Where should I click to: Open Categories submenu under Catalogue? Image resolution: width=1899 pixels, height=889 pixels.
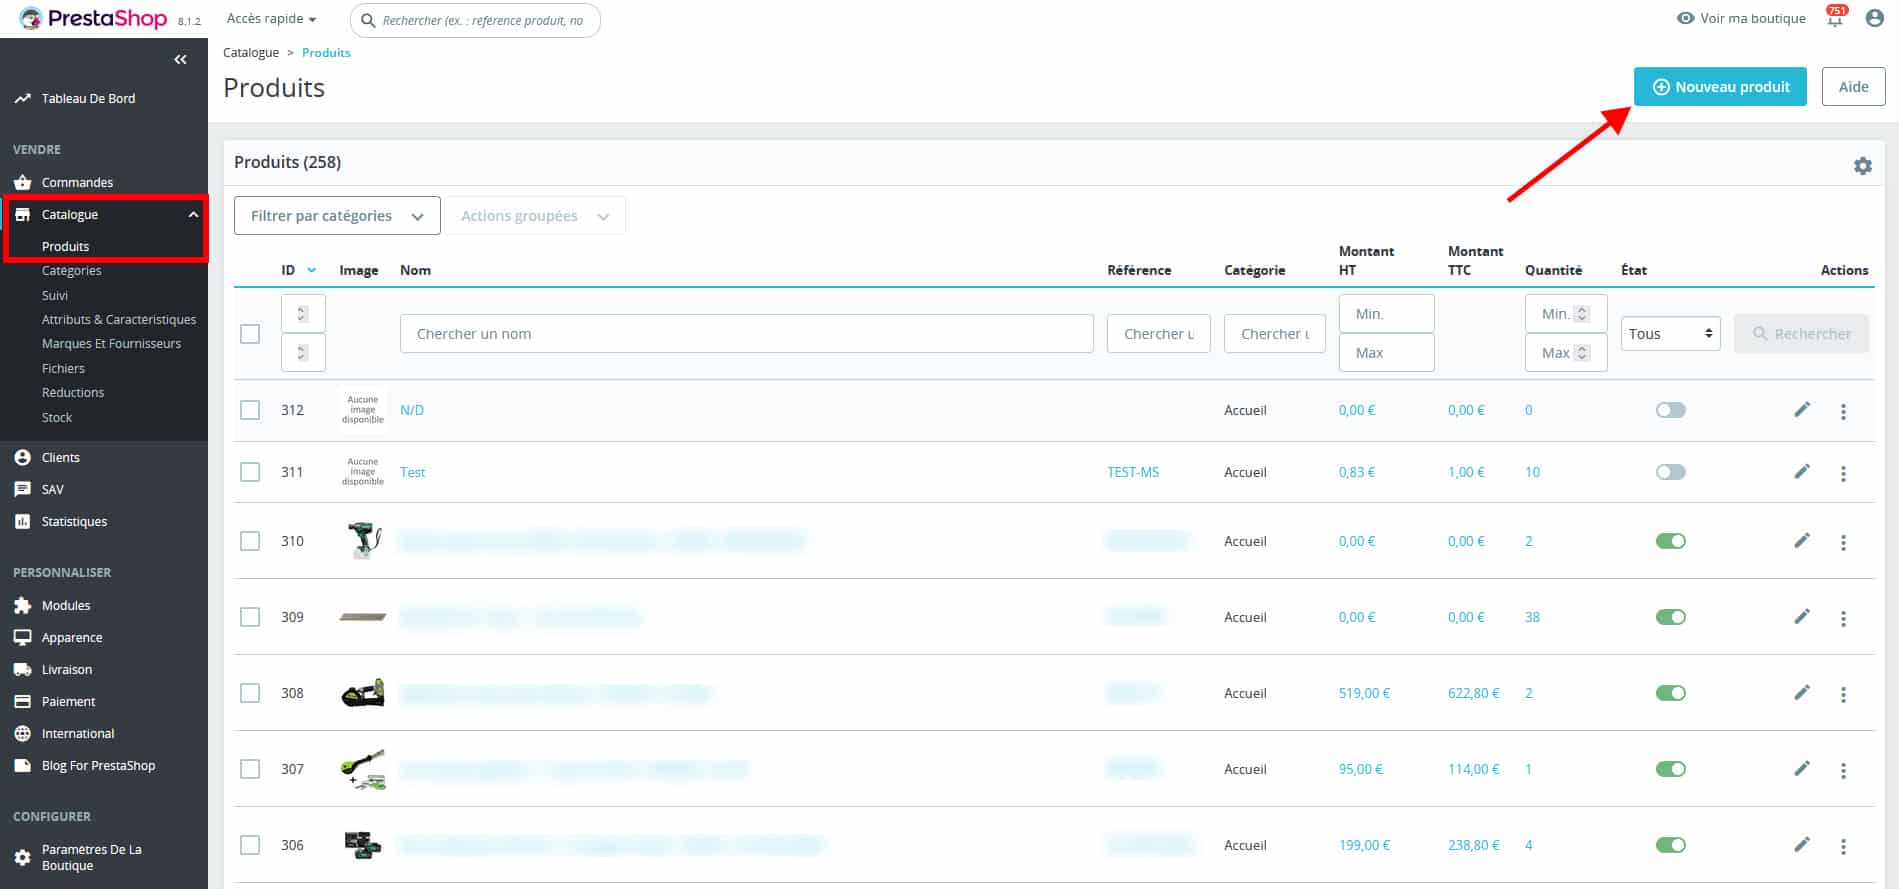click(71, 270)
